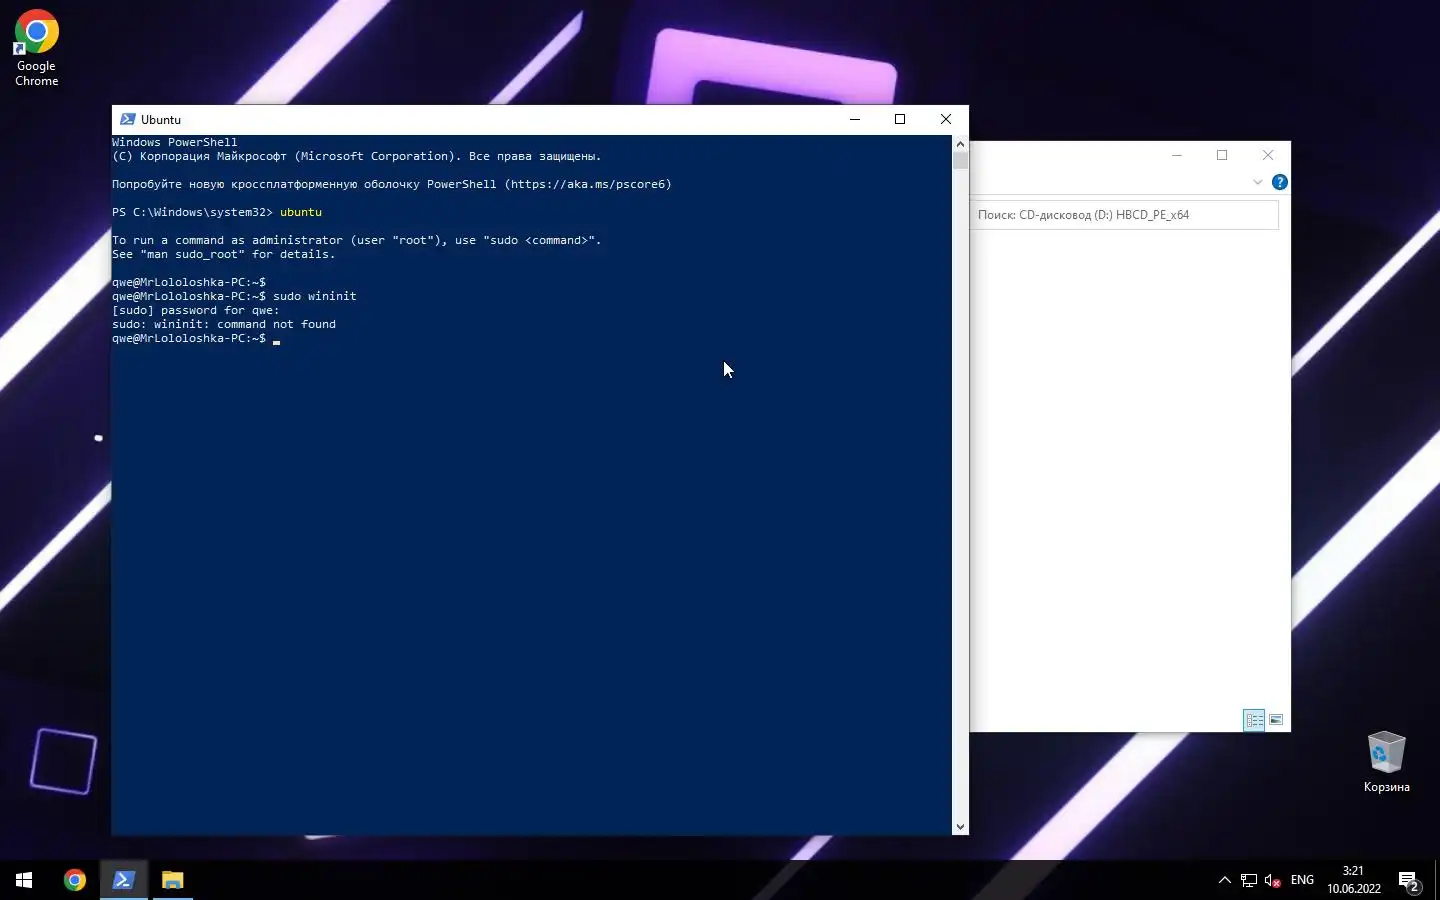
Task: Minimize the Explorer window
Action: pos(1177,155)
